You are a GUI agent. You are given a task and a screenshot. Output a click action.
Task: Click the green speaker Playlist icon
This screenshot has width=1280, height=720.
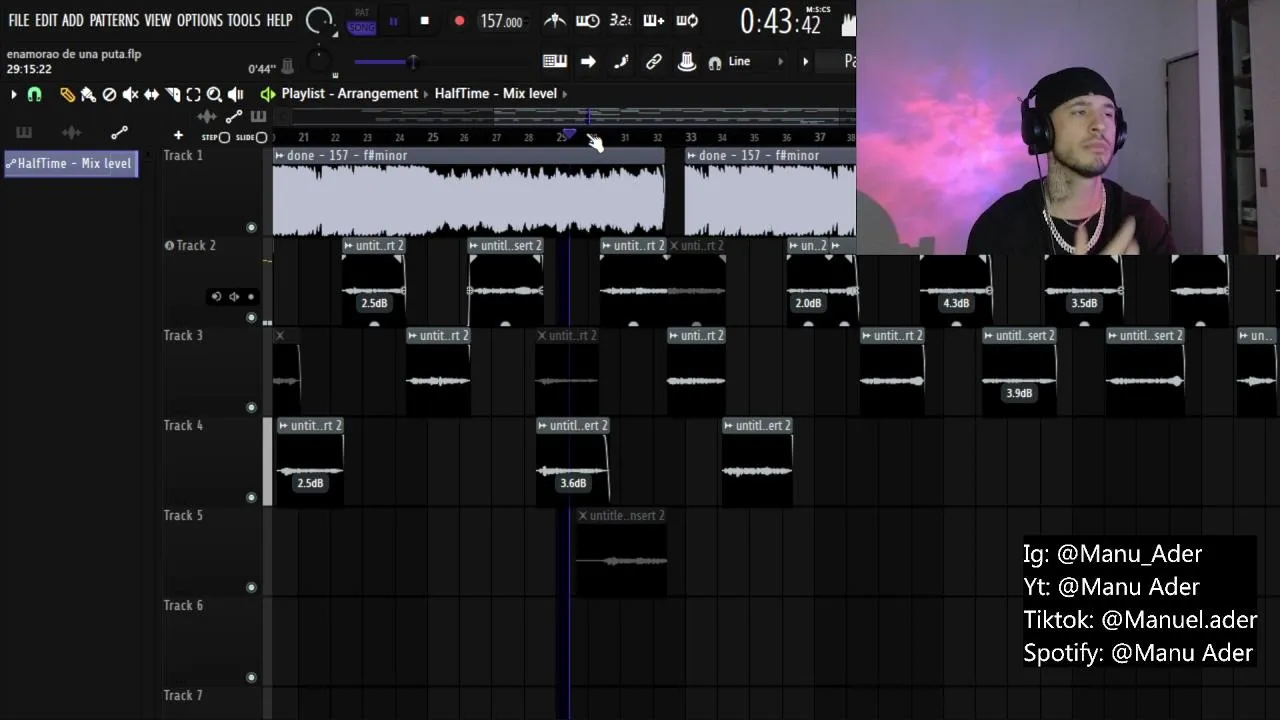coord(267,94)
